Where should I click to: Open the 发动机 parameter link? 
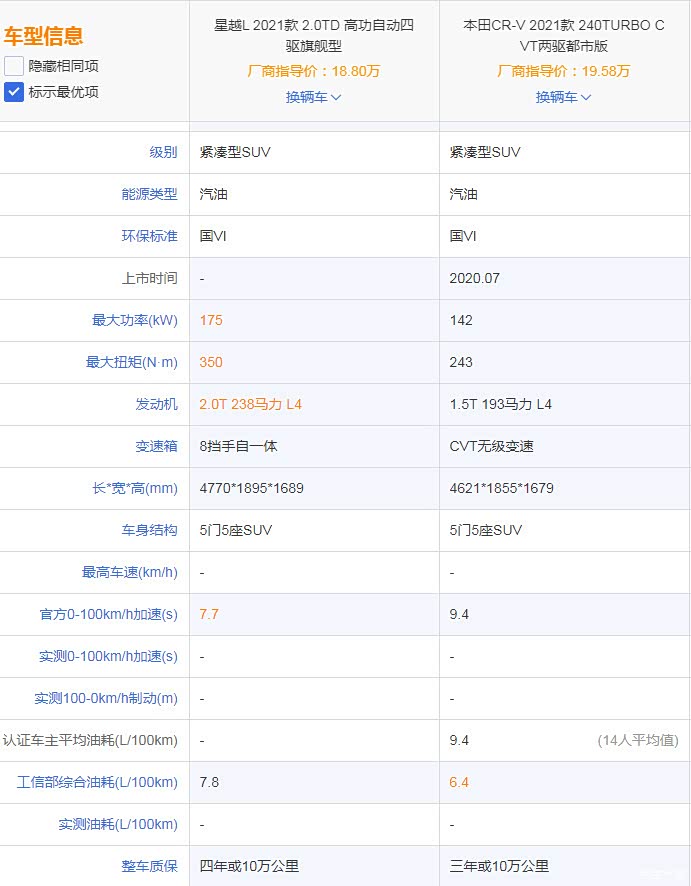click(x=156, y=404)
